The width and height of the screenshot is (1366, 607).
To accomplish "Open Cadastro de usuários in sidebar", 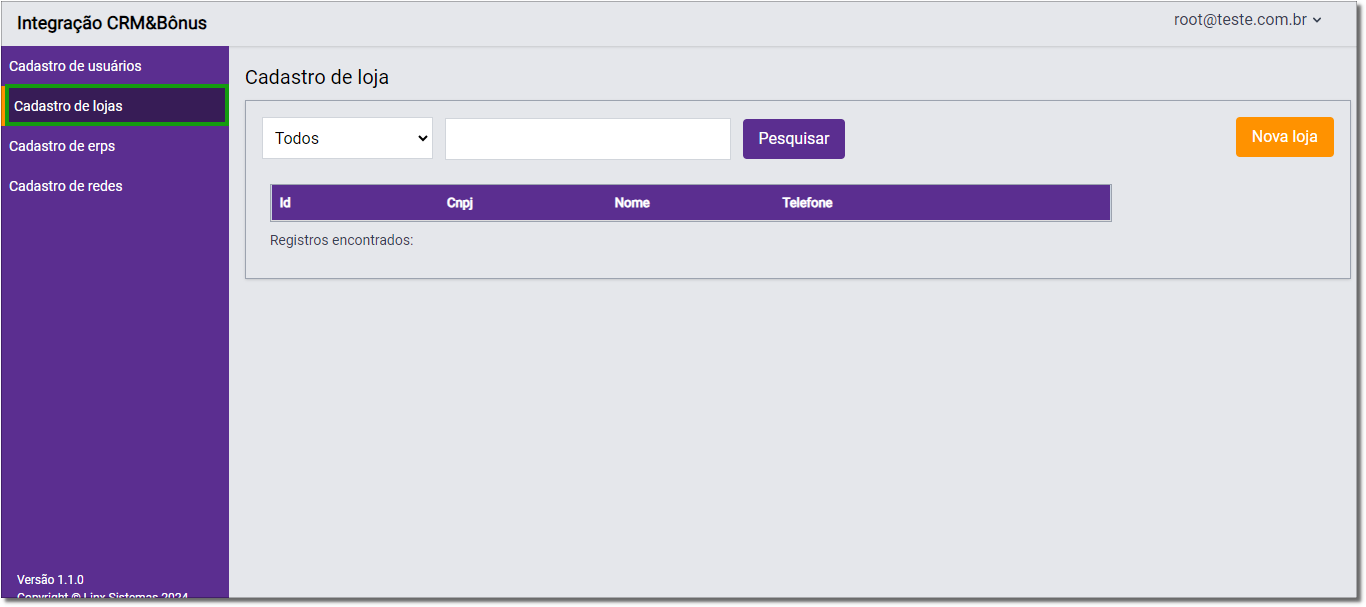I will coord(75,66).
